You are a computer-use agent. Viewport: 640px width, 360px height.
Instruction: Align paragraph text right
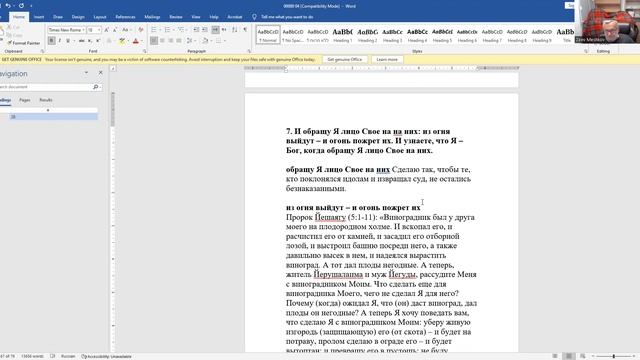(x=171, y=41)
